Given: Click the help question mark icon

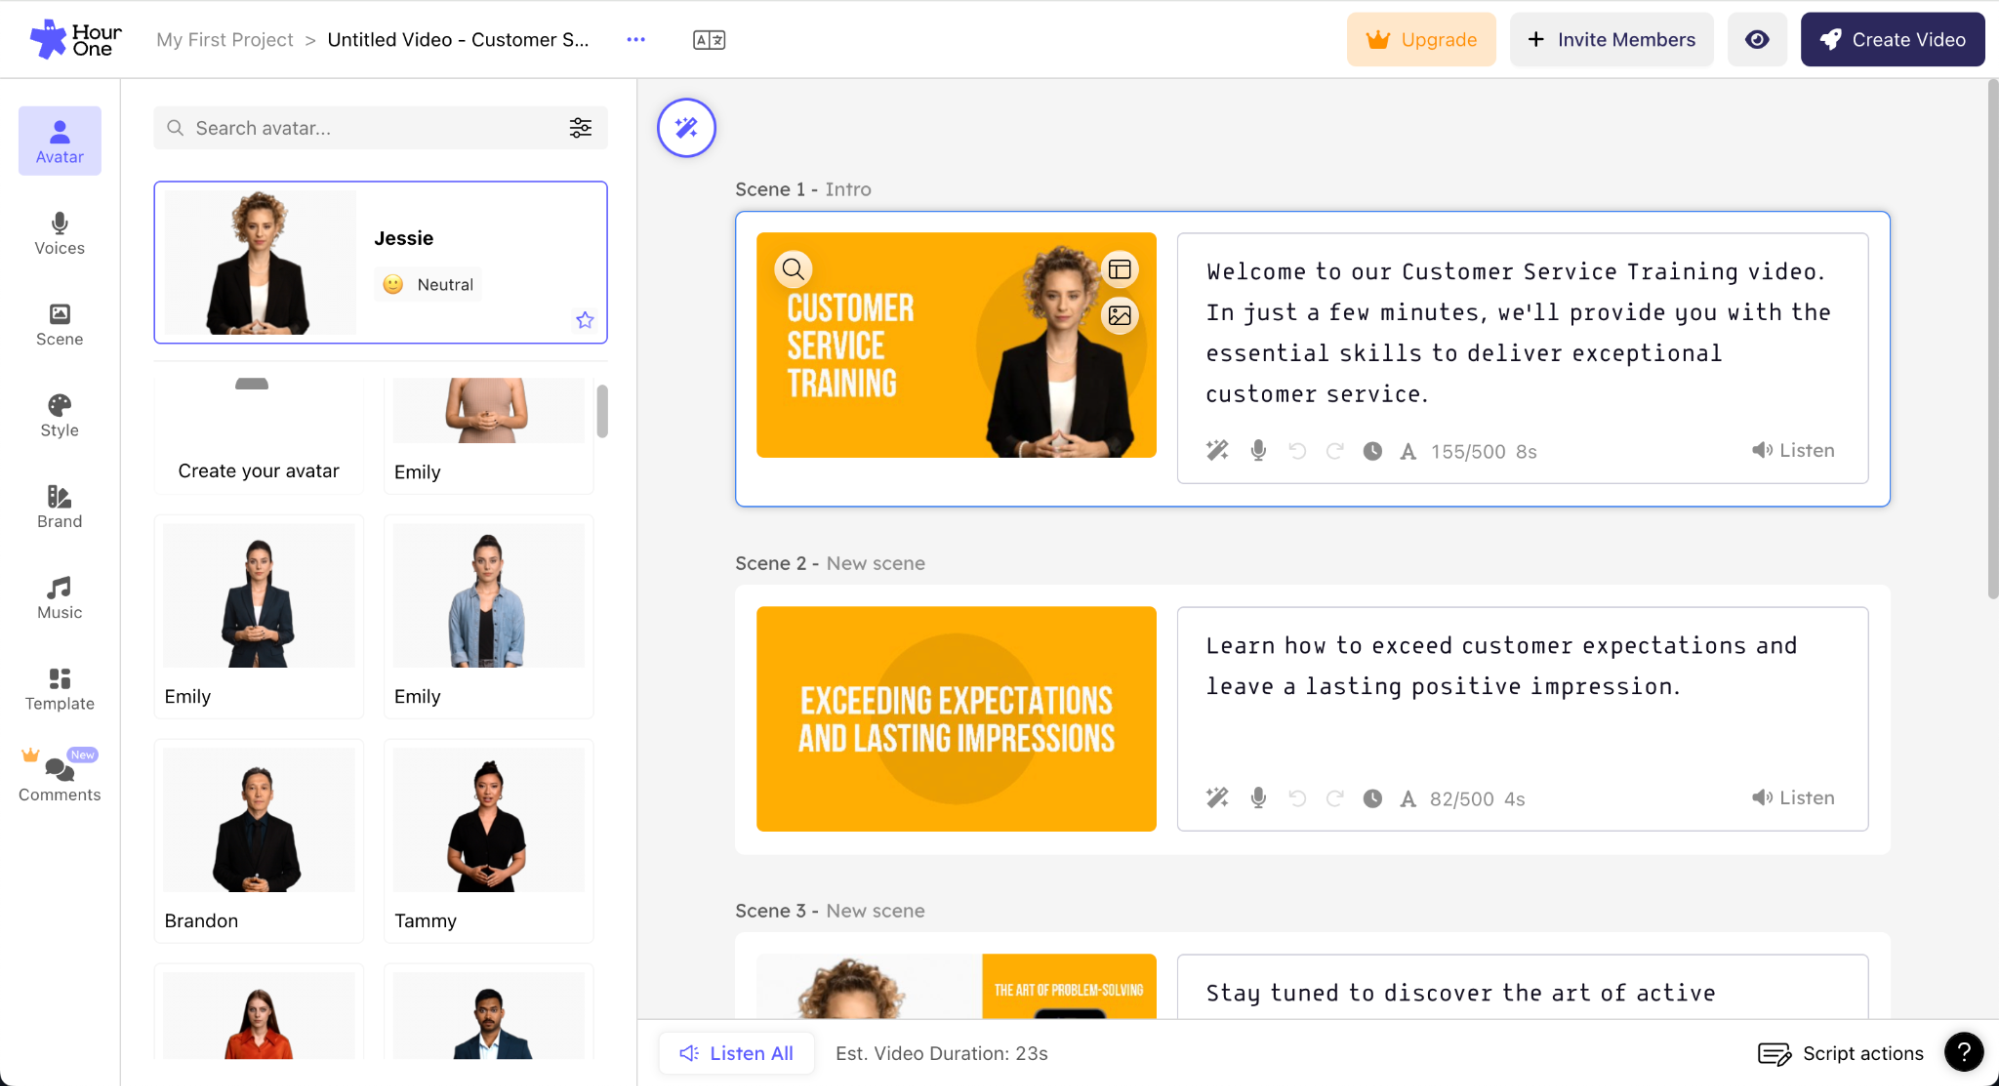Looking at the screenshot, I should coord(1963,1052).
